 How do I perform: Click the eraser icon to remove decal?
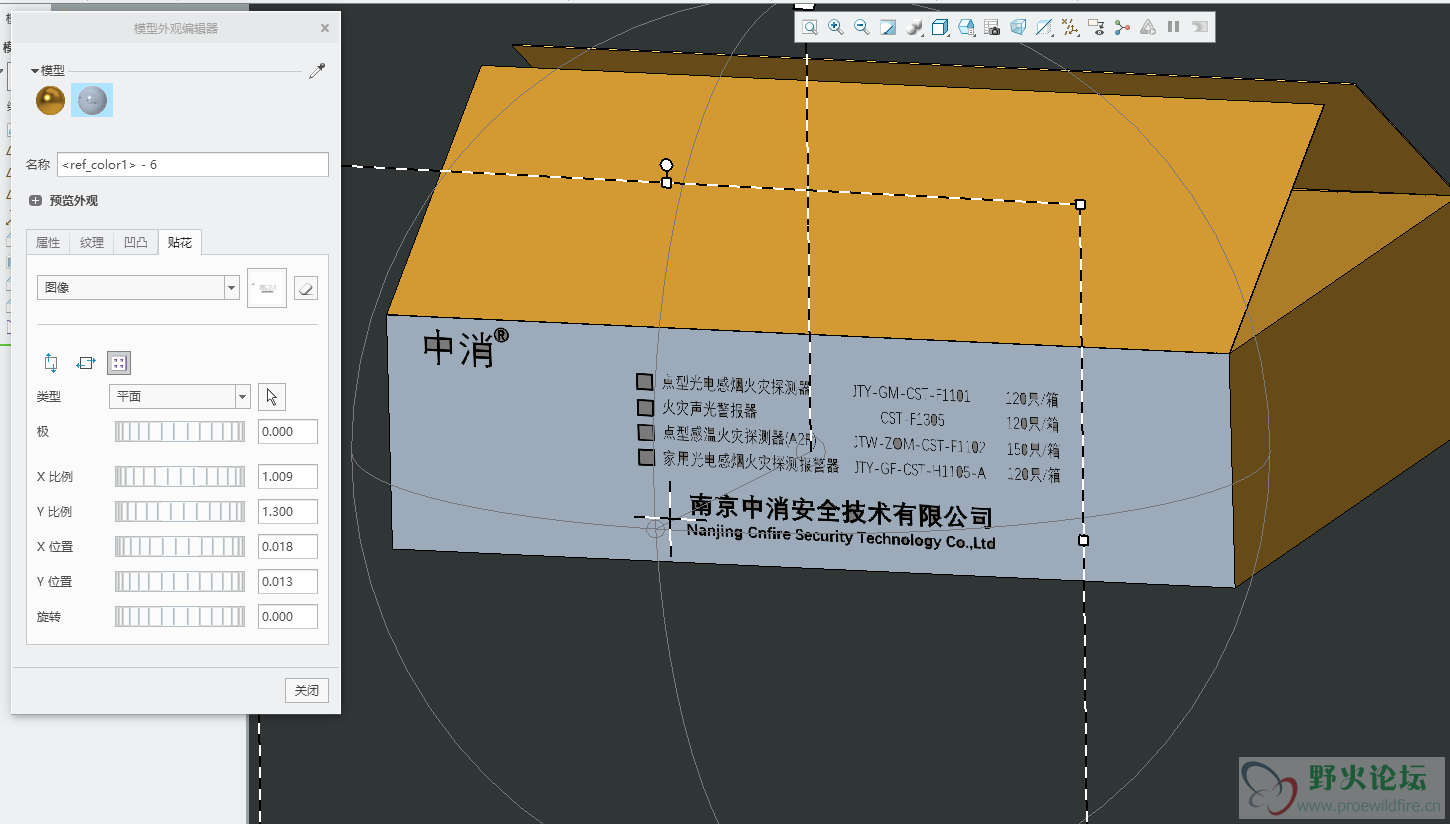pyautogui.click(x=307, y=288)
